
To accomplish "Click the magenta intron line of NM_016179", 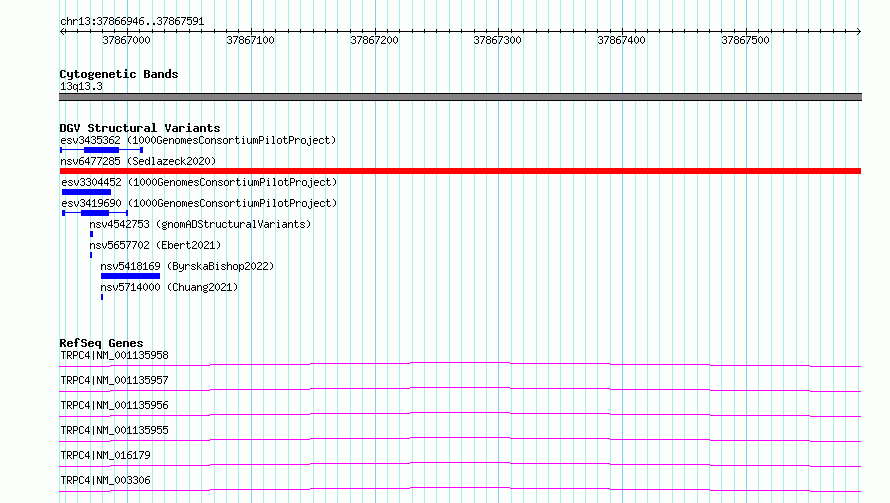I will 460,463.
